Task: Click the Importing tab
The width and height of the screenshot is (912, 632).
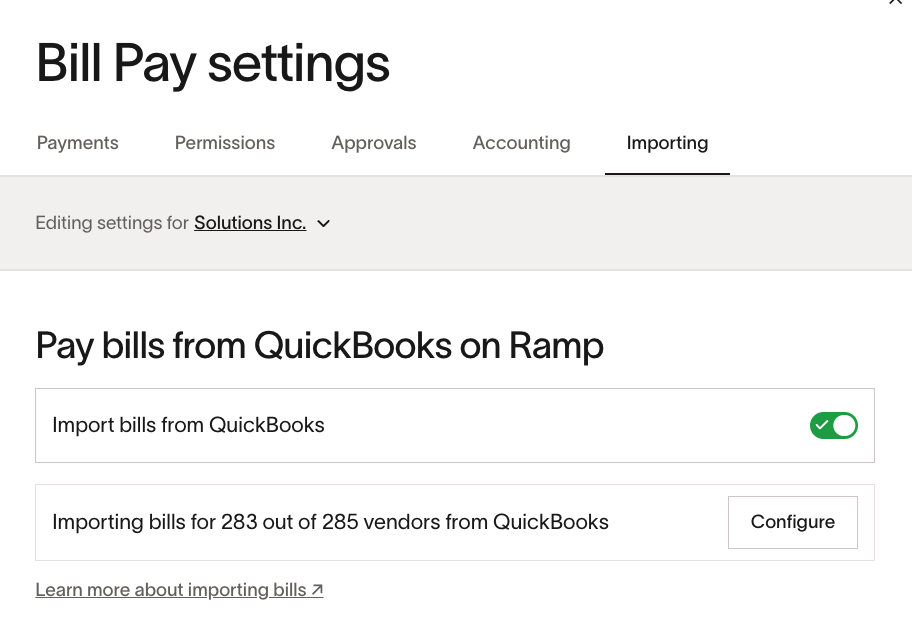Action: click(x=667, y=143)
